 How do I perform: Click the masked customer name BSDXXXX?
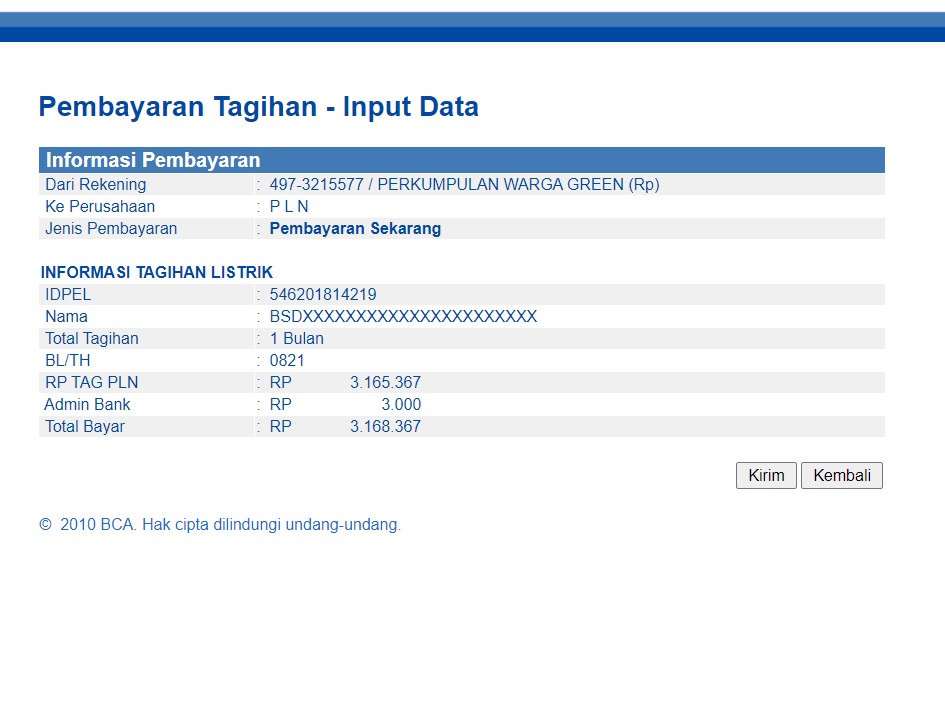pyautogui.click(x=403, y=317)
